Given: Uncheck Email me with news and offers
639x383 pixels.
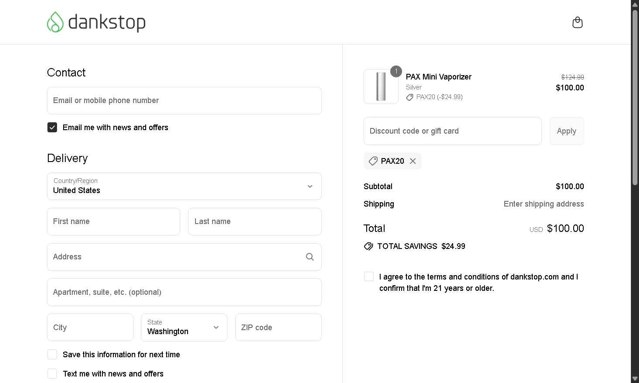Looking at the screenshot, I should click(x=52, y=127).
